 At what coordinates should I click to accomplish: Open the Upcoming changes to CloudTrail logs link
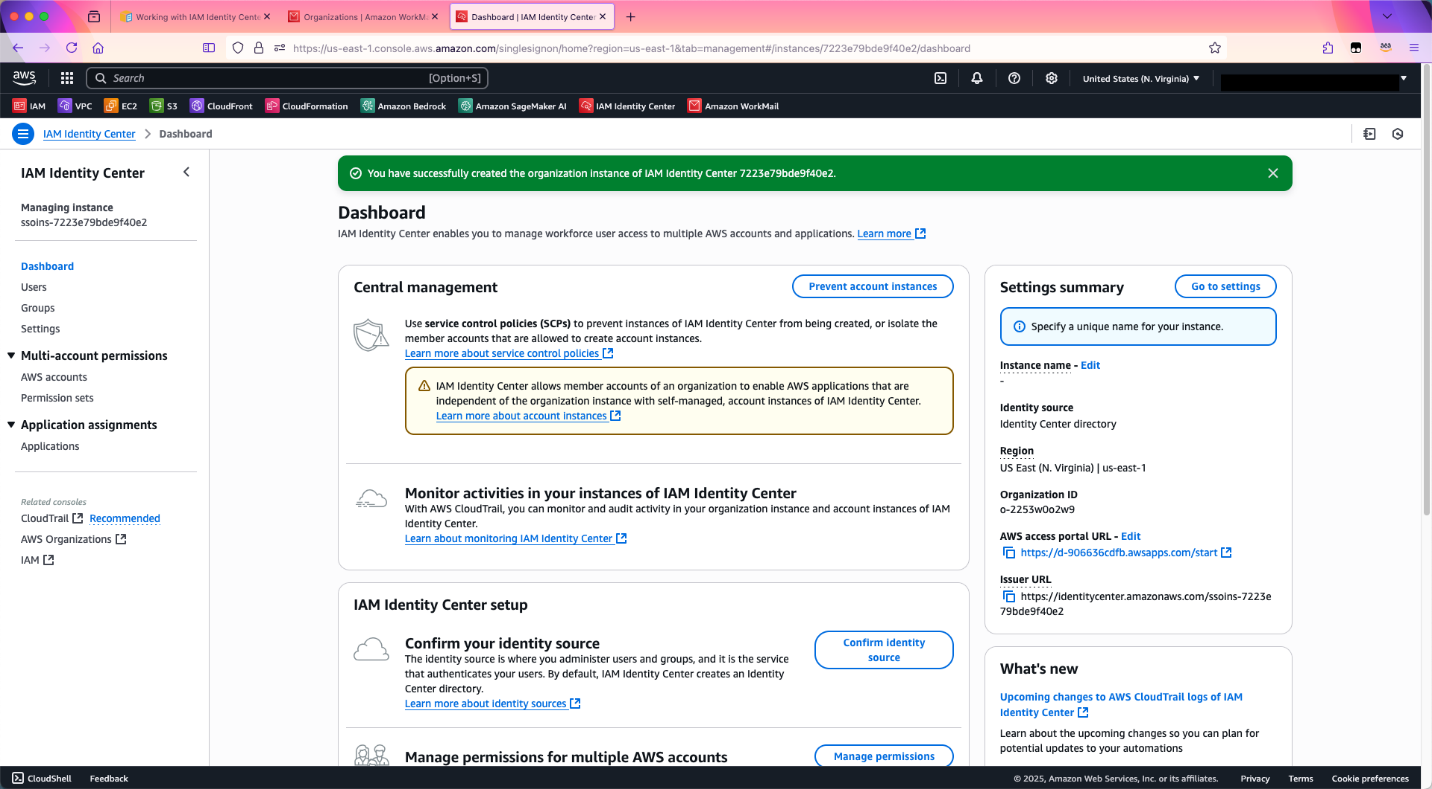click(1121, 705)
